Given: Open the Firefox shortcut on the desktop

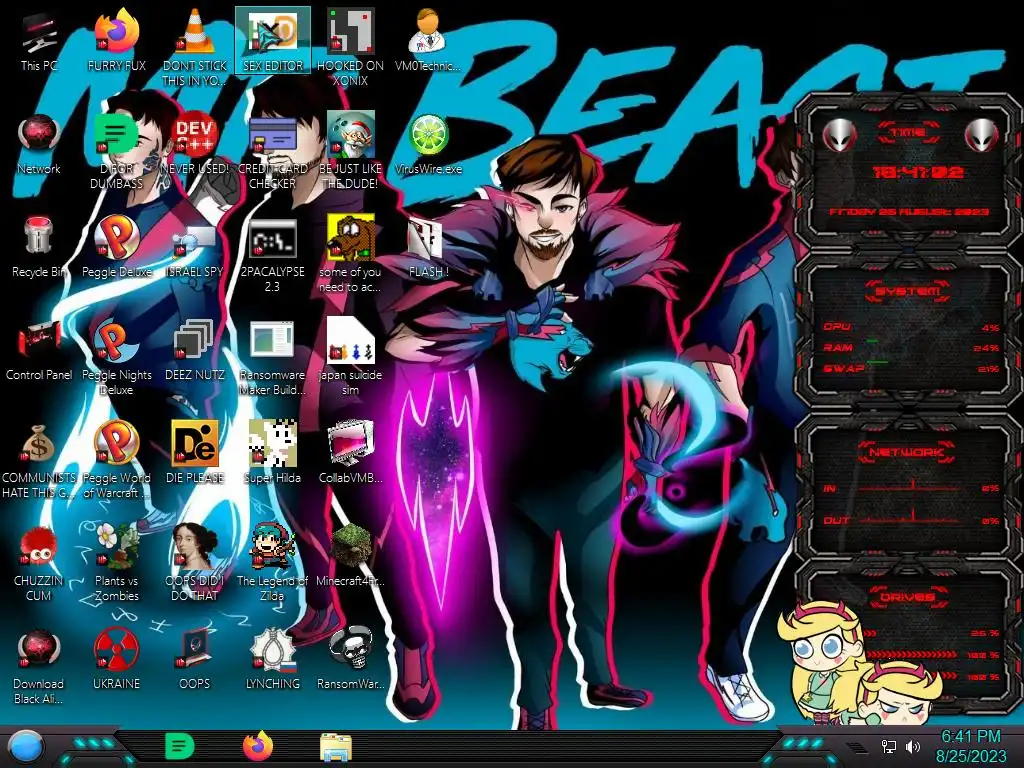Looking at the screenshot, I should click(x=116, y=41).
